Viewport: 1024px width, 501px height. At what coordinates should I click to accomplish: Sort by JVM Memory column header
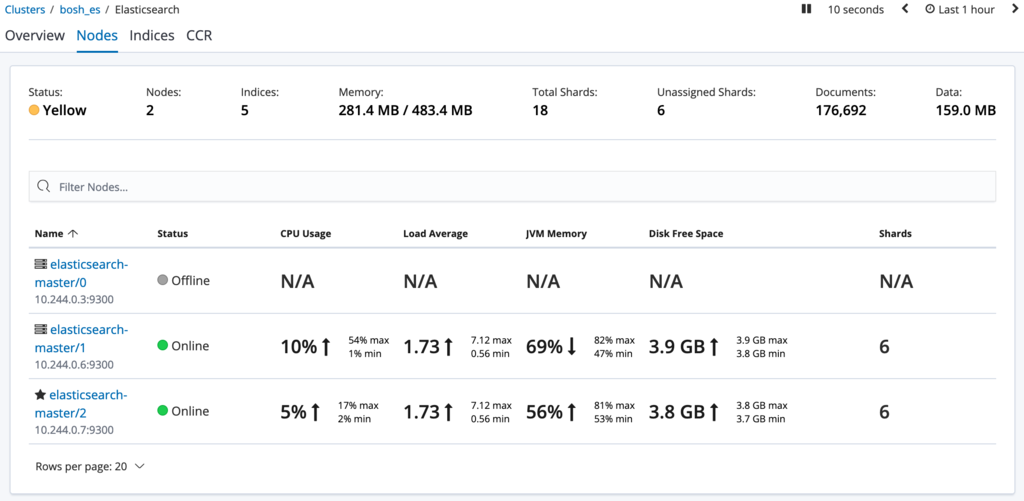556,233
